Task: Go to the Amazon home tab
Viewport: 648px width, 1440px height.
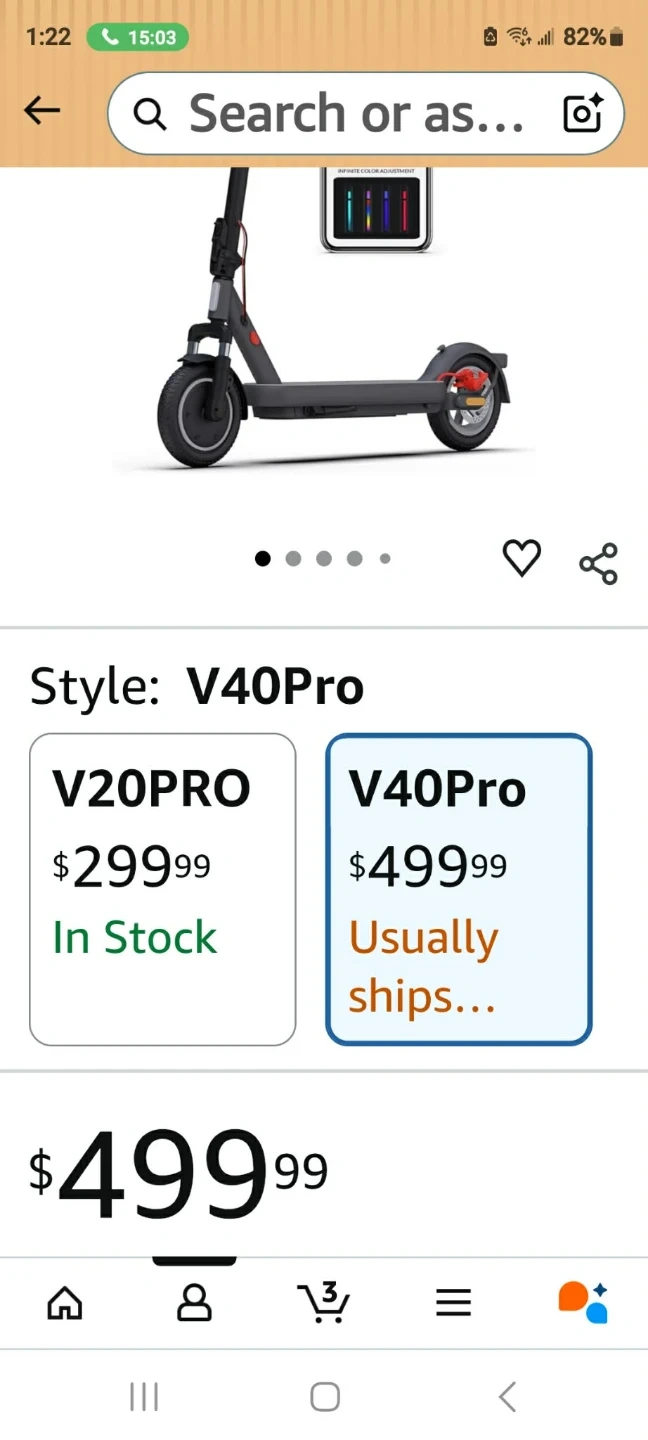Action: 65,1302
